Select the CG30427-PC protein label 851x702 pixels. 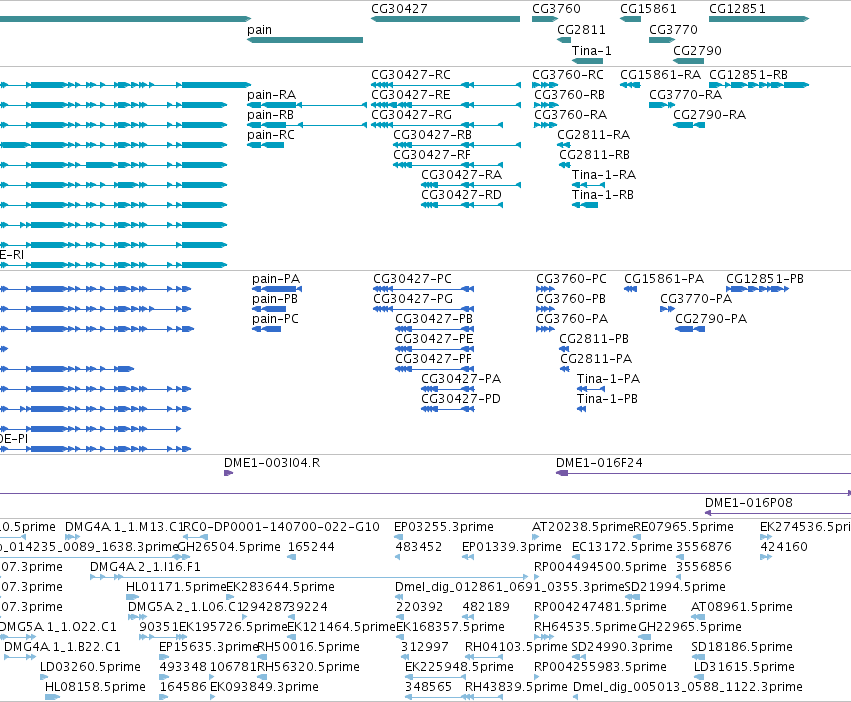pyautogui.click(x=412, y=279)
